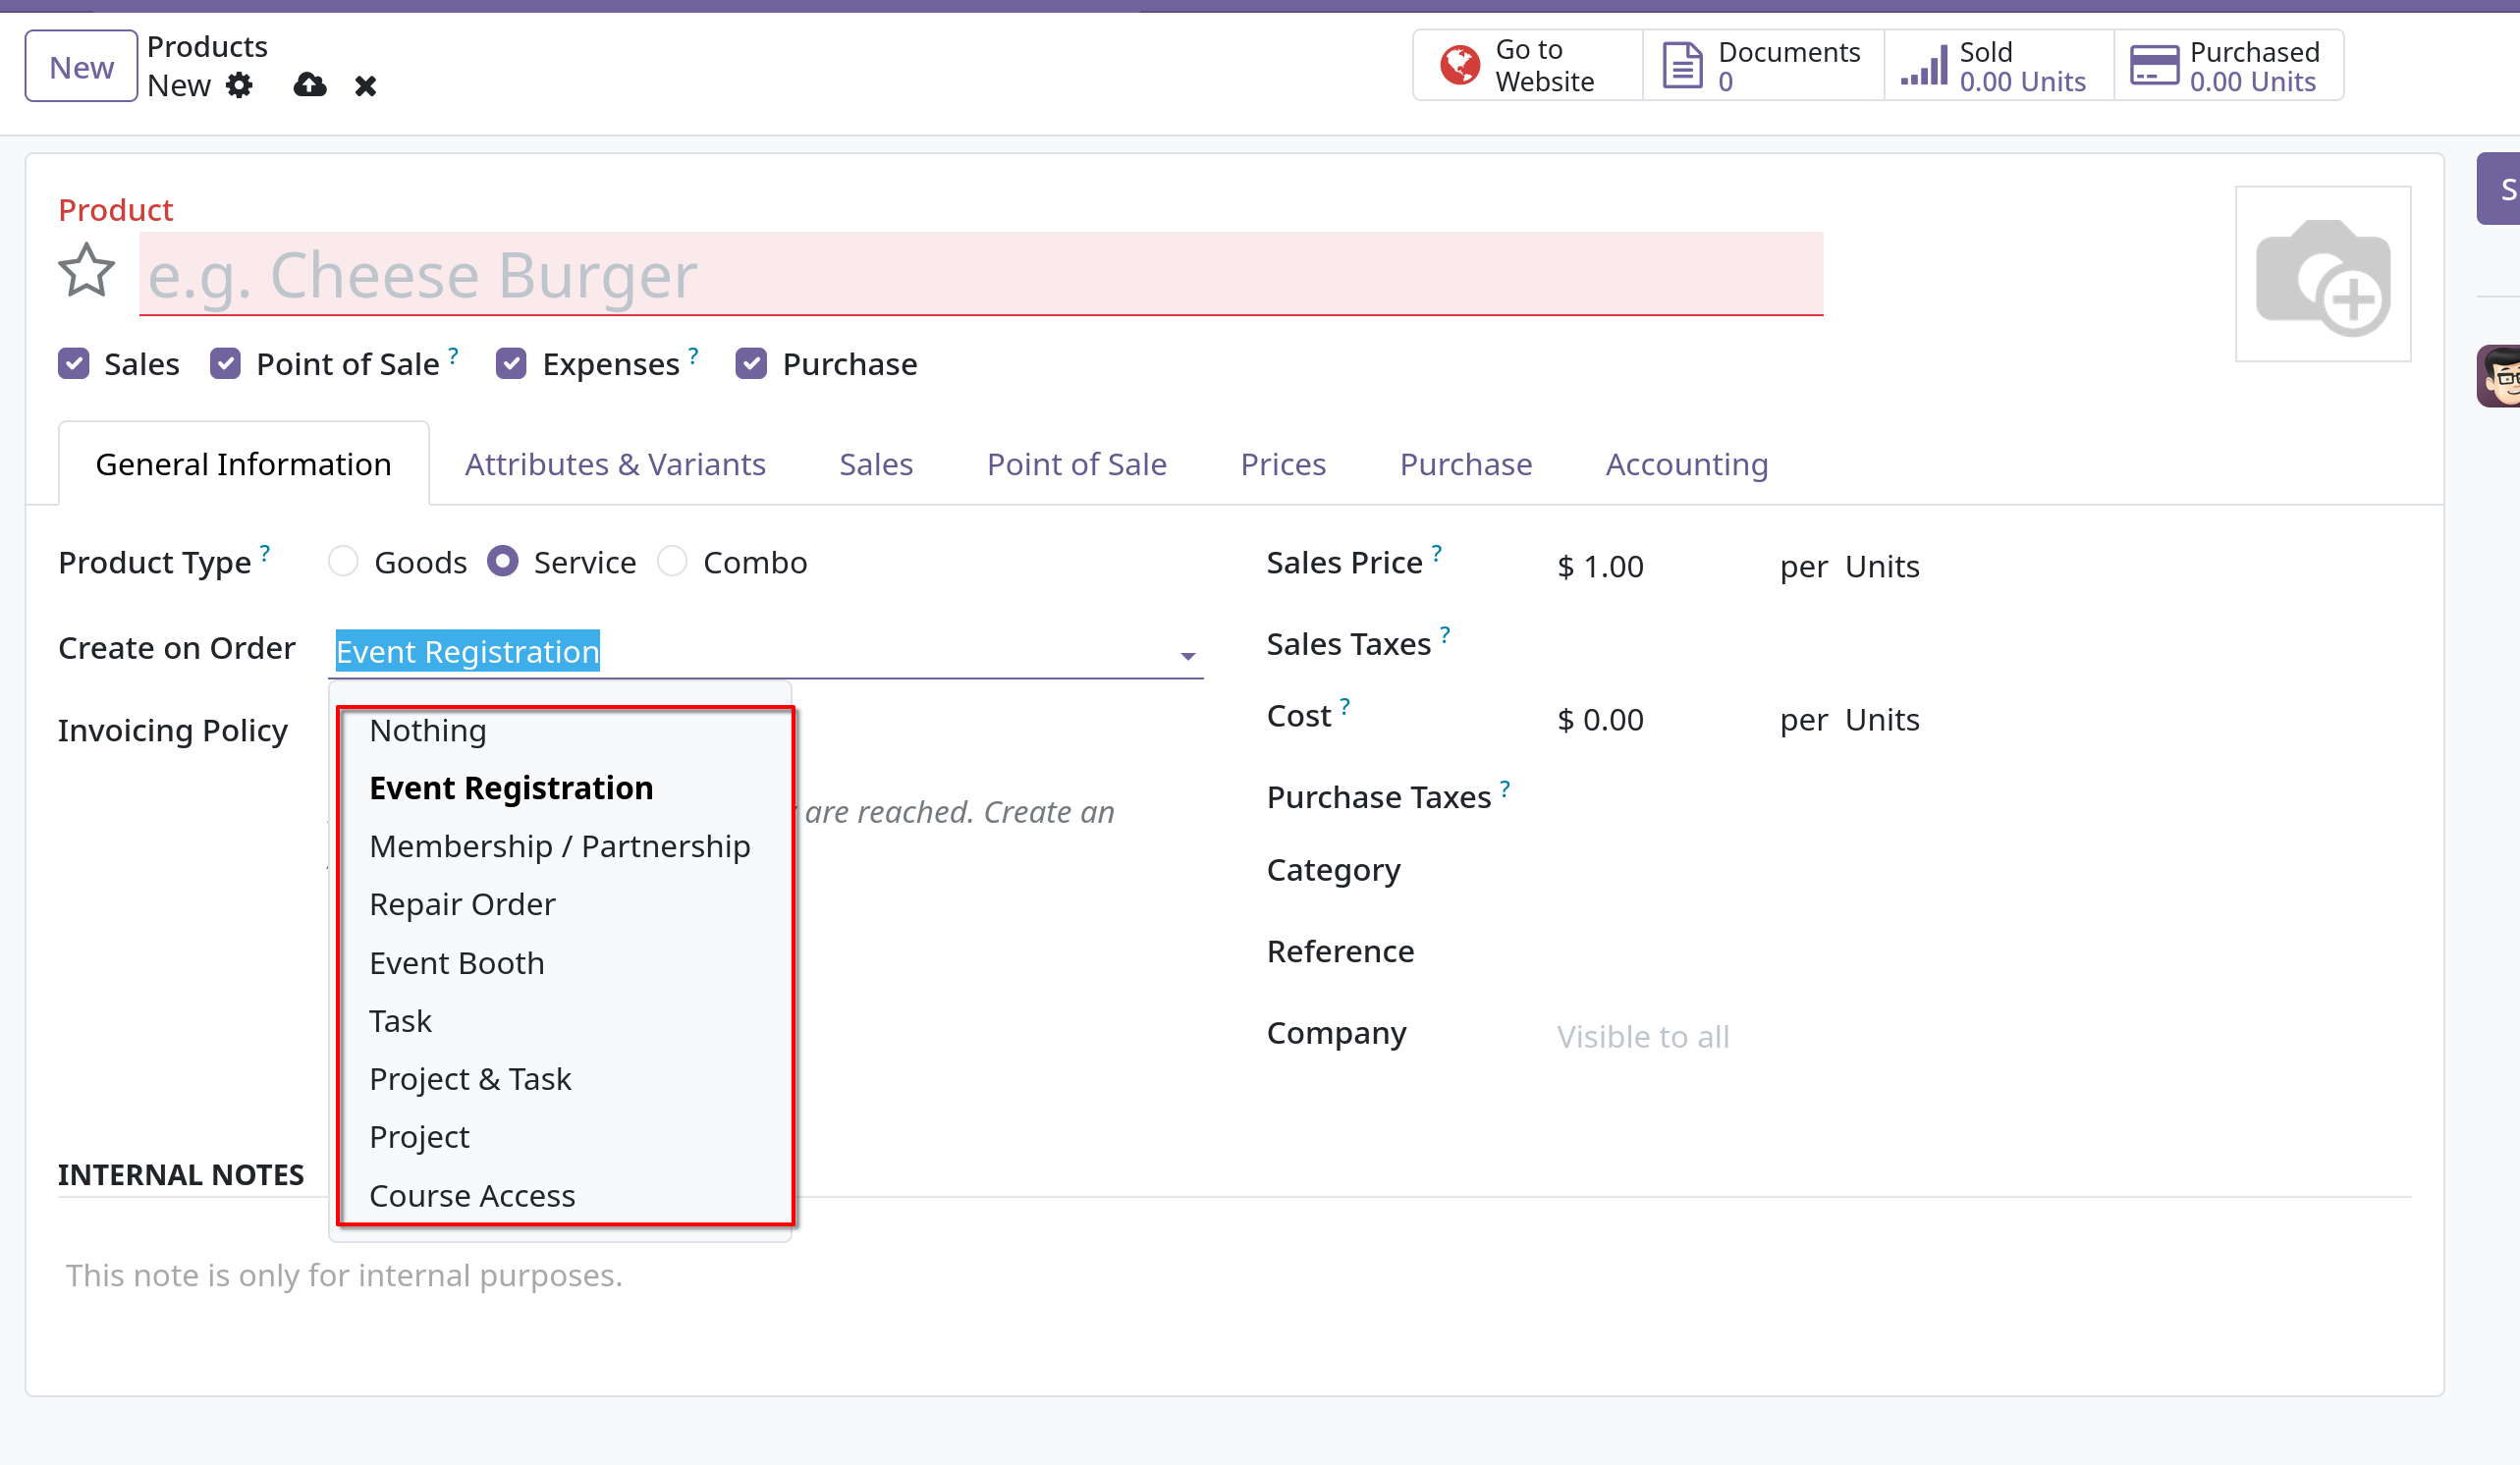Pick Course Access in the dropdown list
Screen dimensions: 2520x1465
pyautogui.click(x=472, y=1195)
